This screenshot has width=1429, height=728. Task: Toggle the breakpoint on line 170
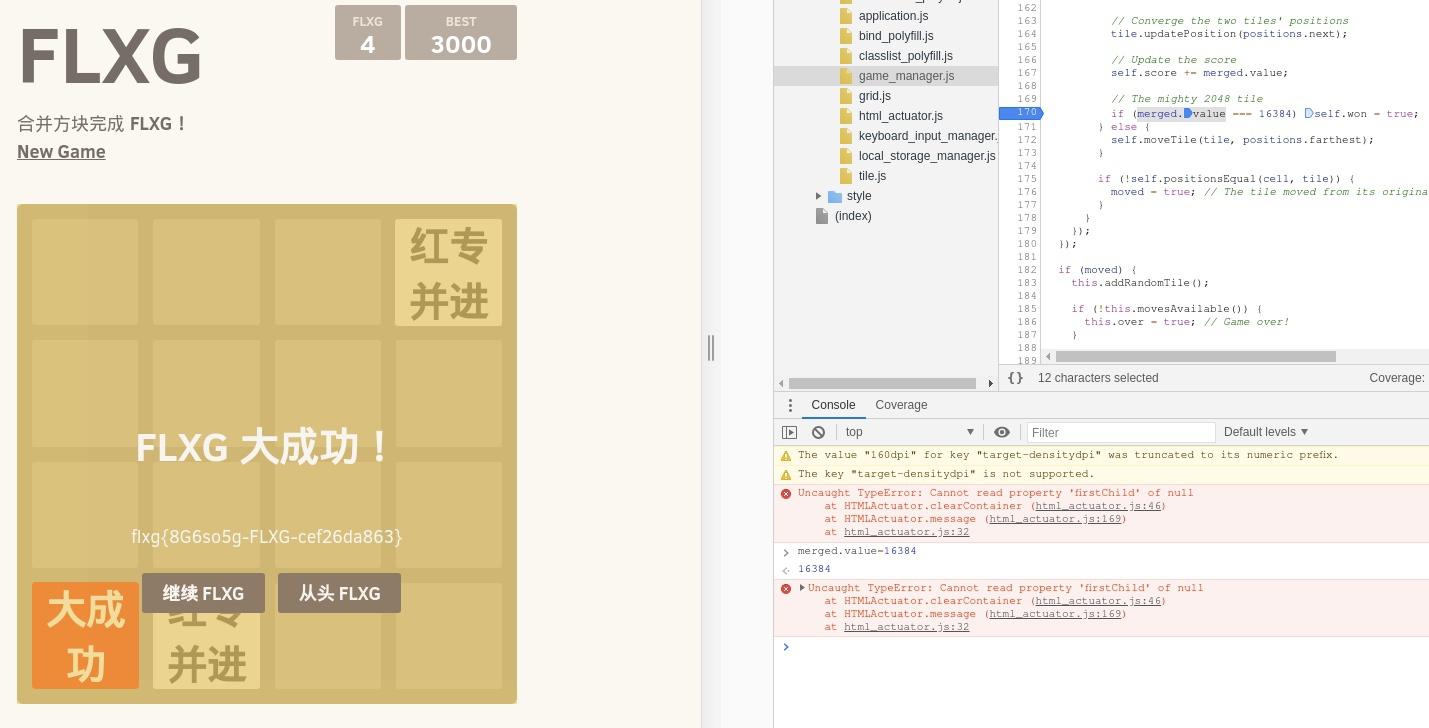point(1020,113)
